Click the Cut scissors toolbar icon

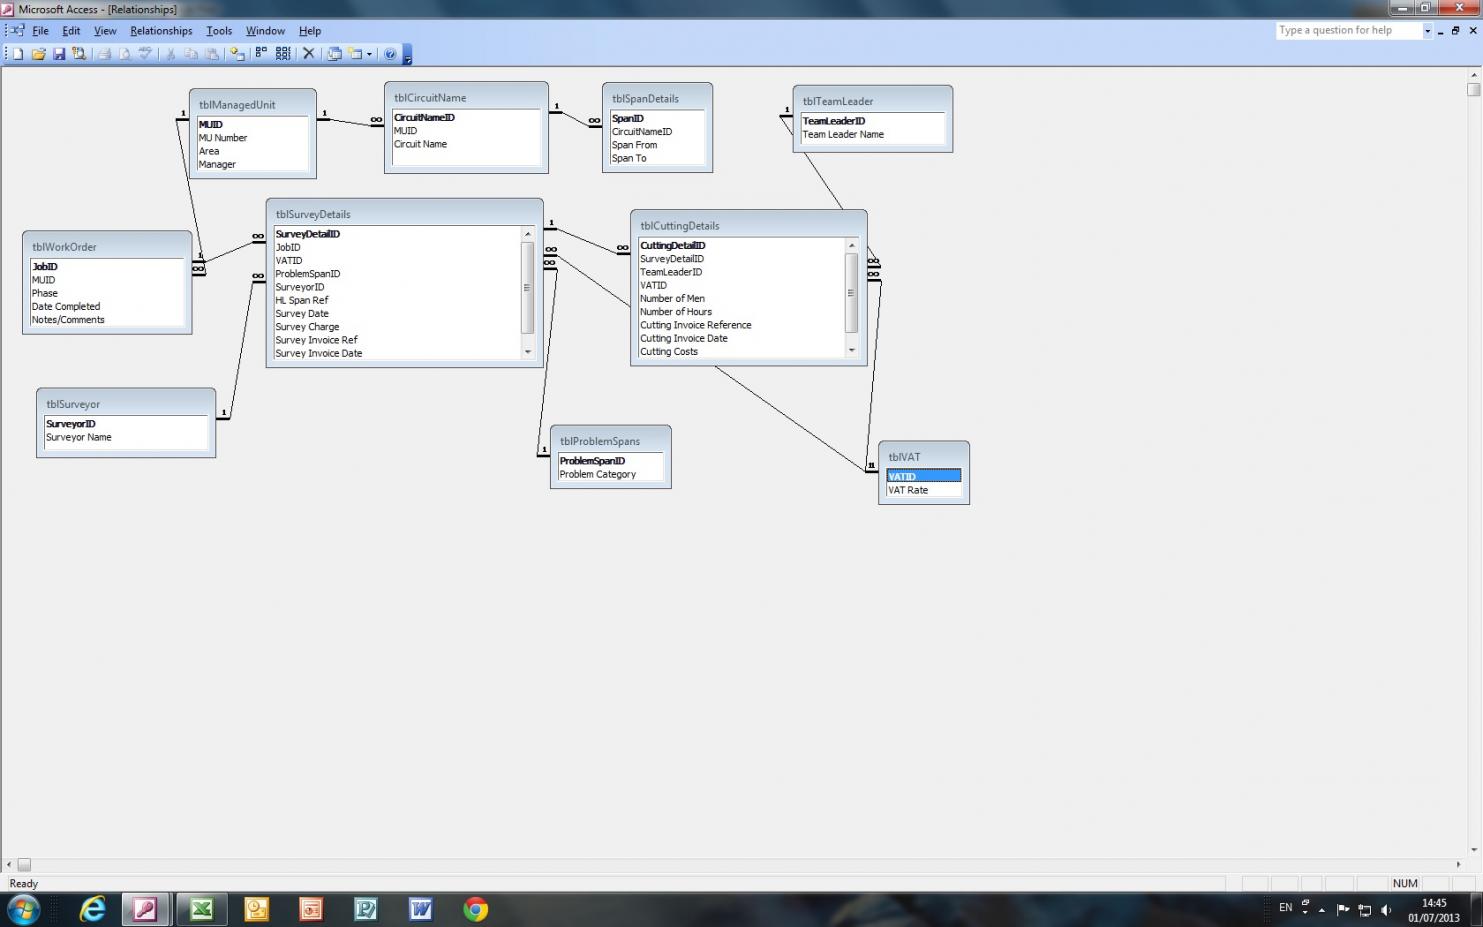(170, 54)
